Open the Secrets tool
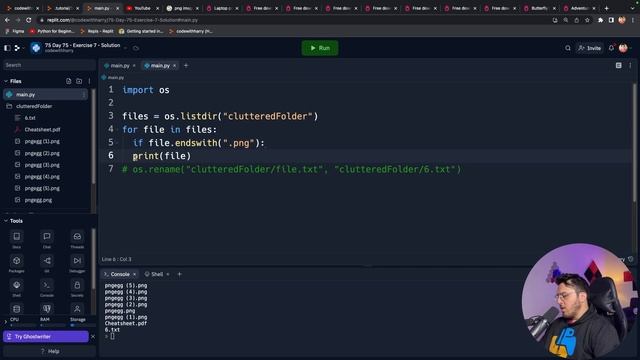 coord(77,287)
